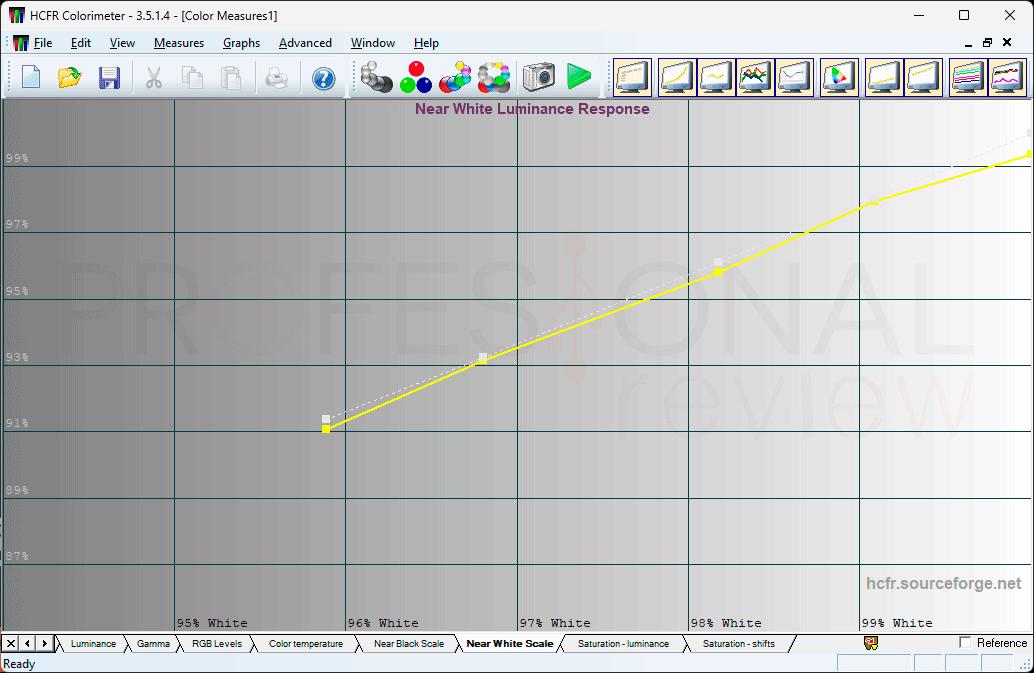Show near white graph view icon
1034x673 pixels.
click(x=923, y=77)
